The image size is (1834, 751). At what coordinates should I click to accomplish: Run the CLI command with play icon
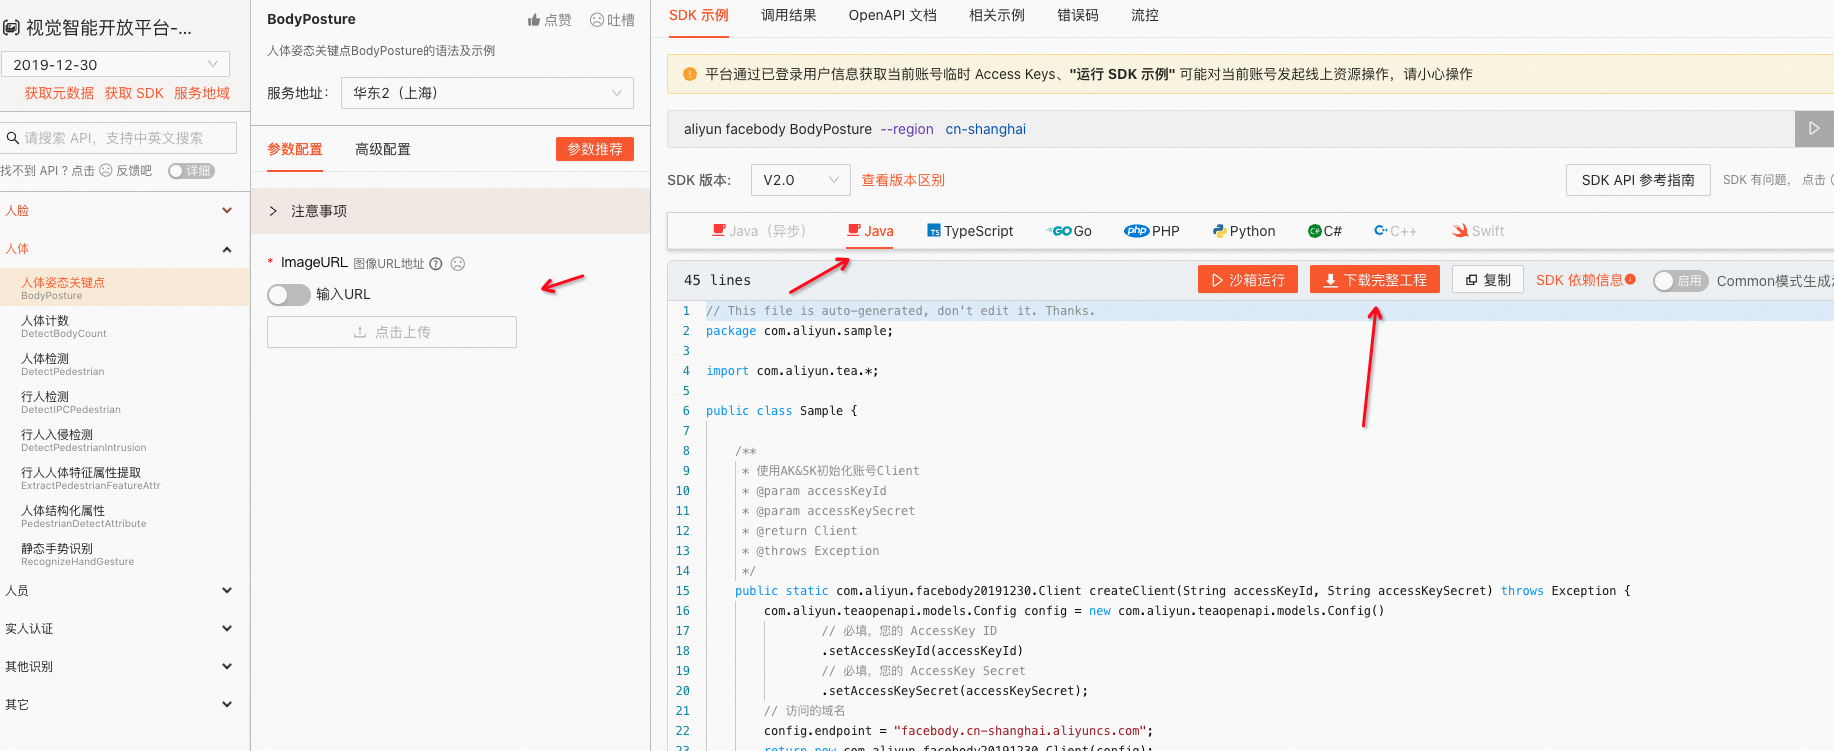point(1814,129)
